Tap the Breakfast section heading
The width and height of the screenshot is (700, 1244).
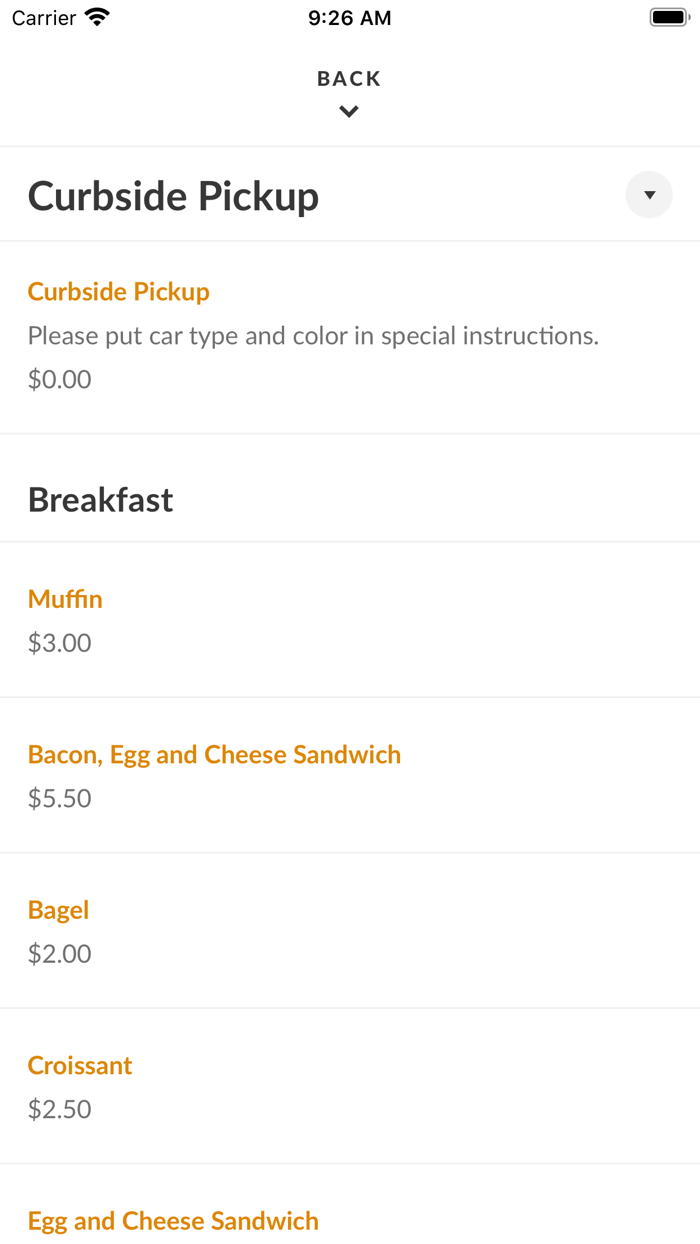point(100,499)
